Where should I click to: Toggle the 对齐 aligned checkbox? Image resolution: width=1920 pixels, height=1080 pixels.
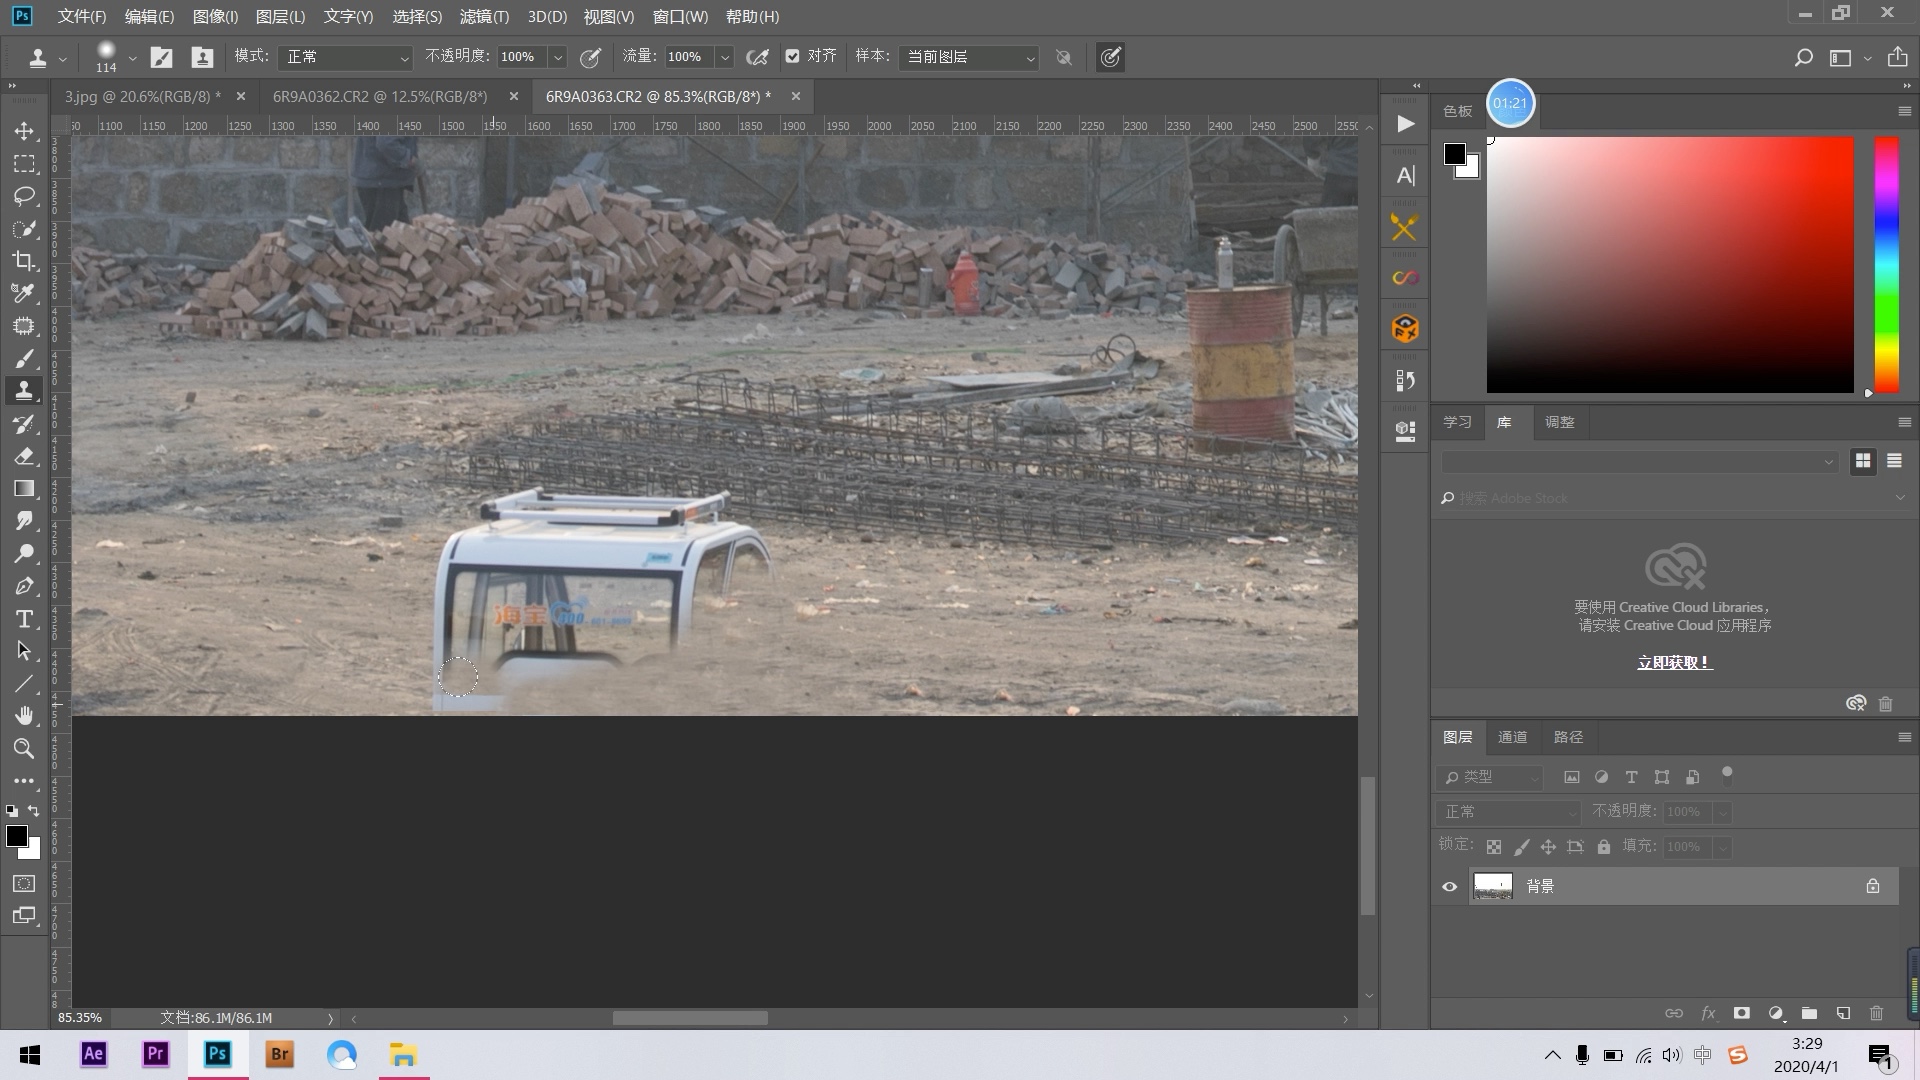[793, 57]
